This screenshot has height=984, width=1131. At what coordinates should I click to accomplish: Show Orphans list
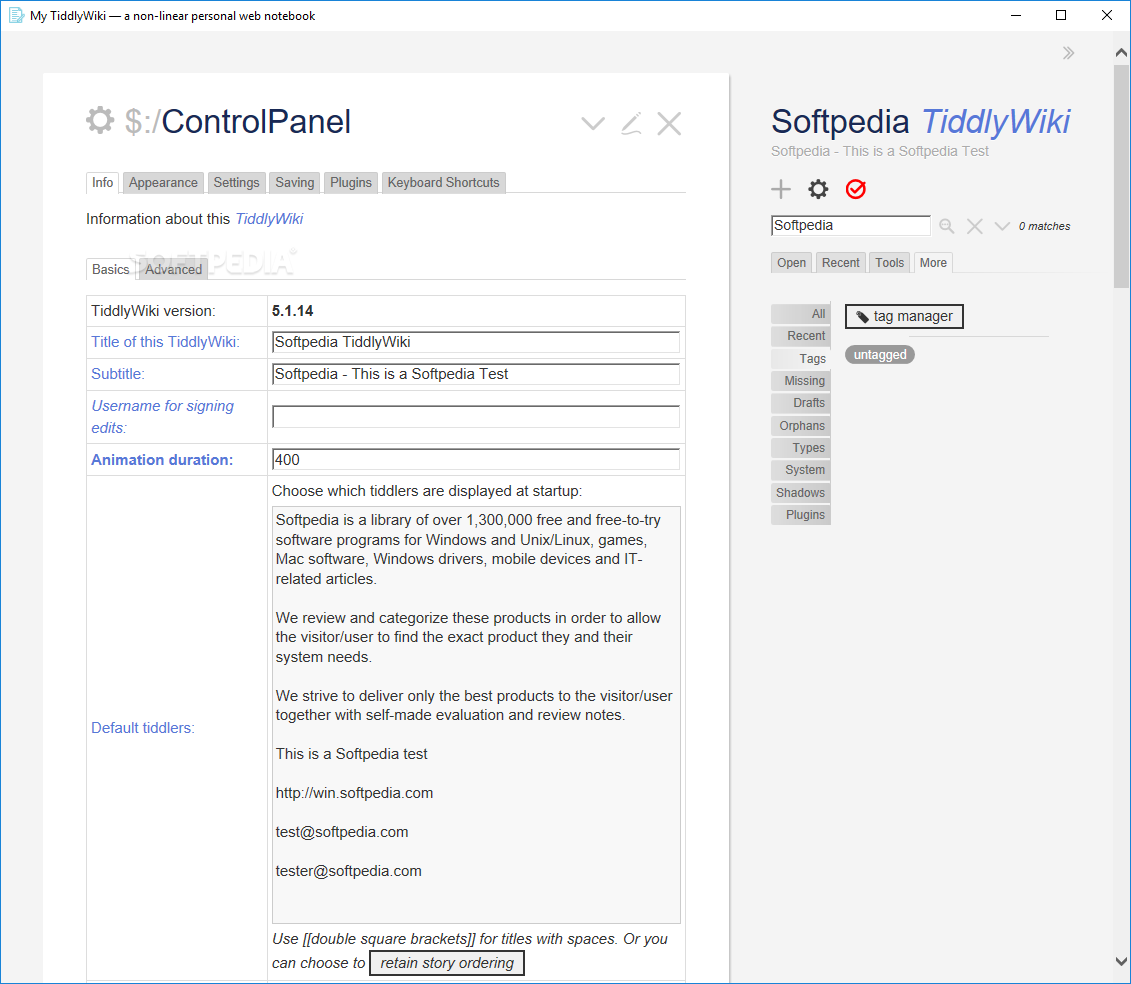801,426
